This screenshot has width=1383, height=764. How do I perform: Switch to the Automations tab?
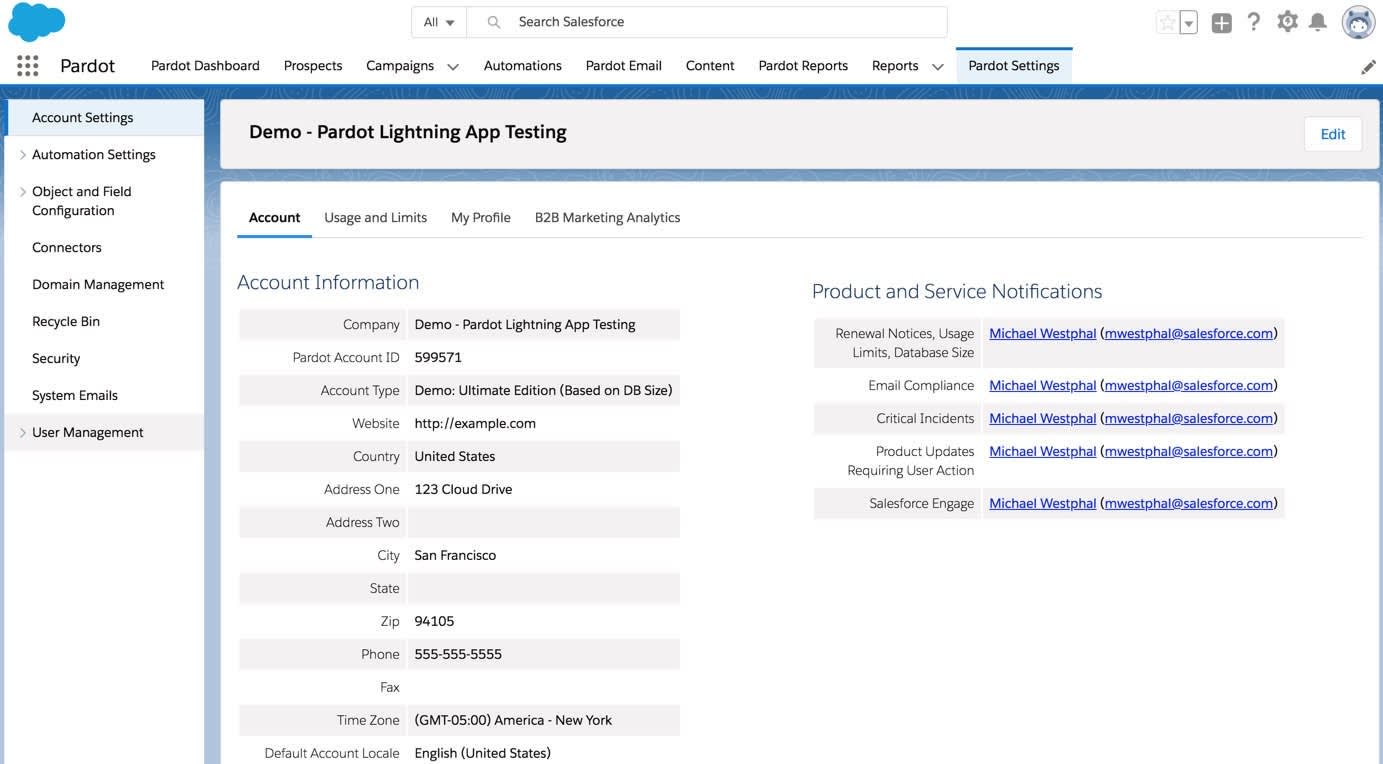523,66
